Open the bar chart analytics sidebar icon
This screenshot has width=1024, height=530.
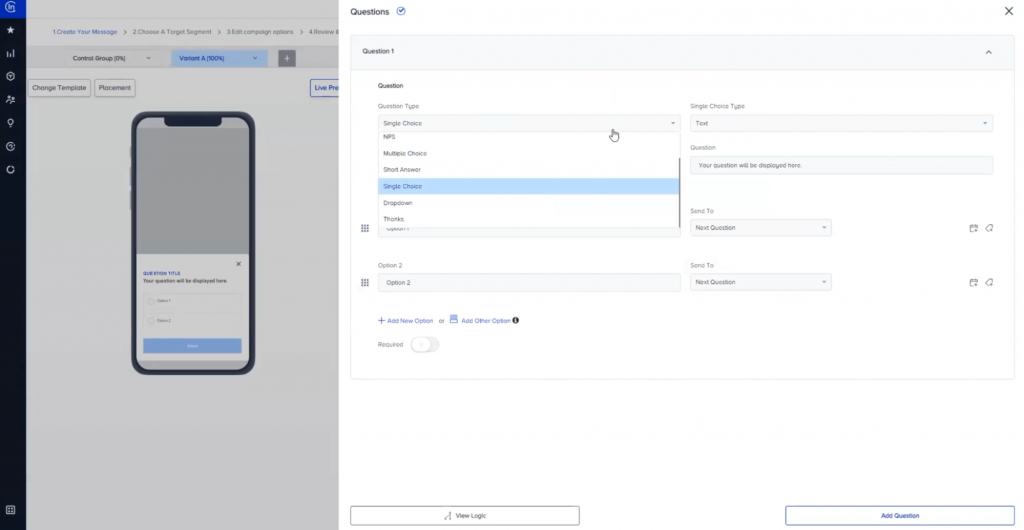[10, 53]
